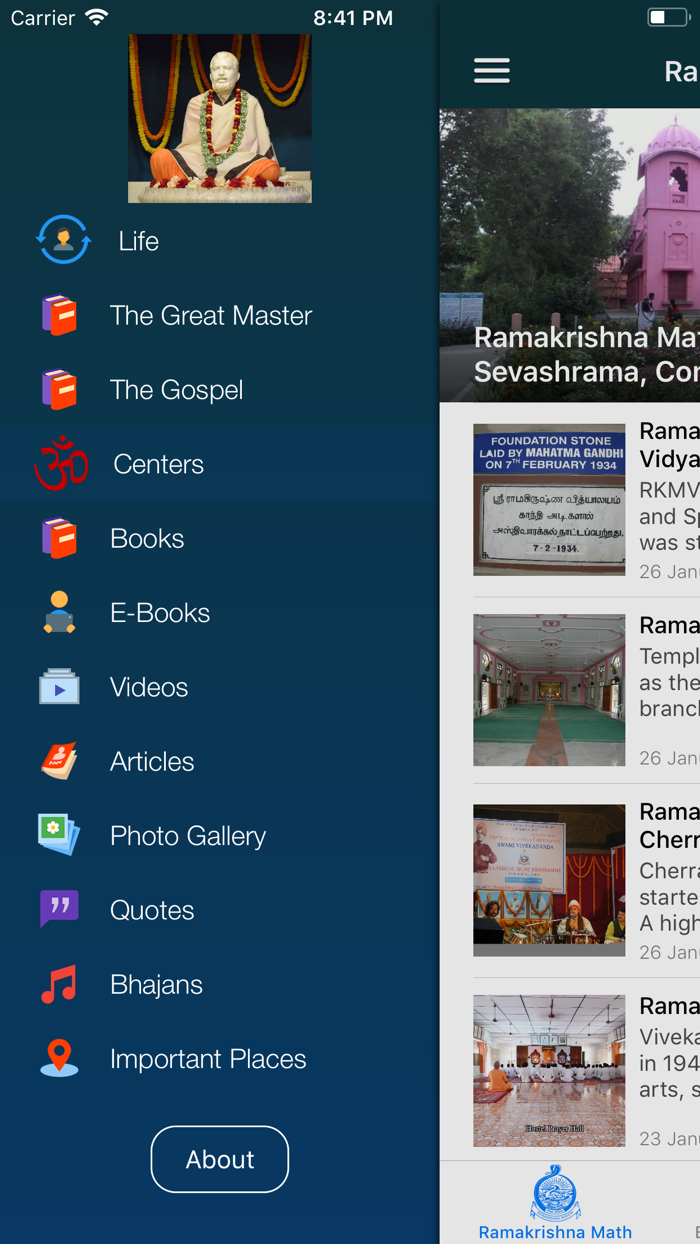The height and width of the screenshot is (1244, 700).
Task: Tap the Ramakrishna statue photo
Action: click(220, 118)
